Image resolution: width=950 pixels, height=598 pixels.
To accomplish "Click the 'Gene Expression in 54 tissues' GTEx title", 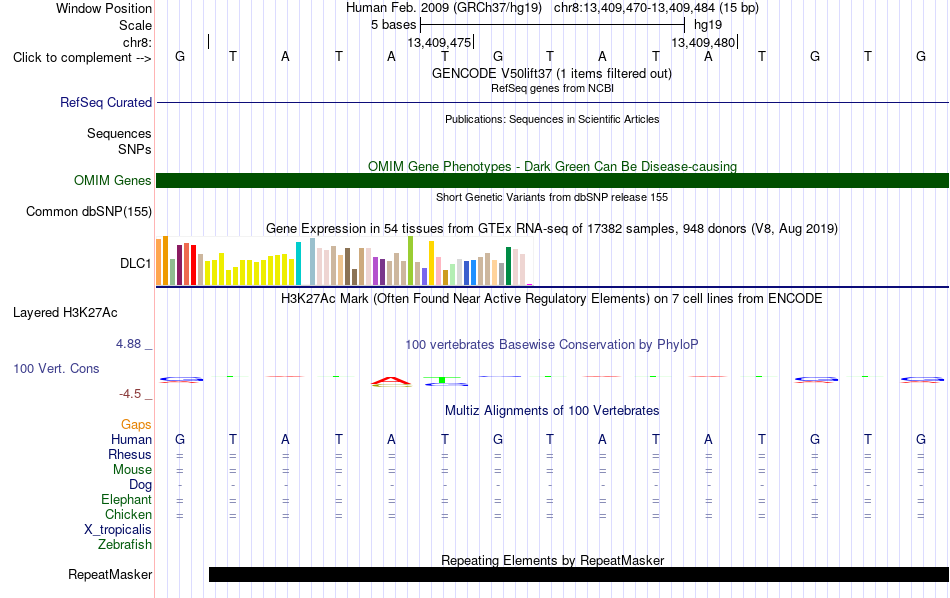I will point(552,228).
